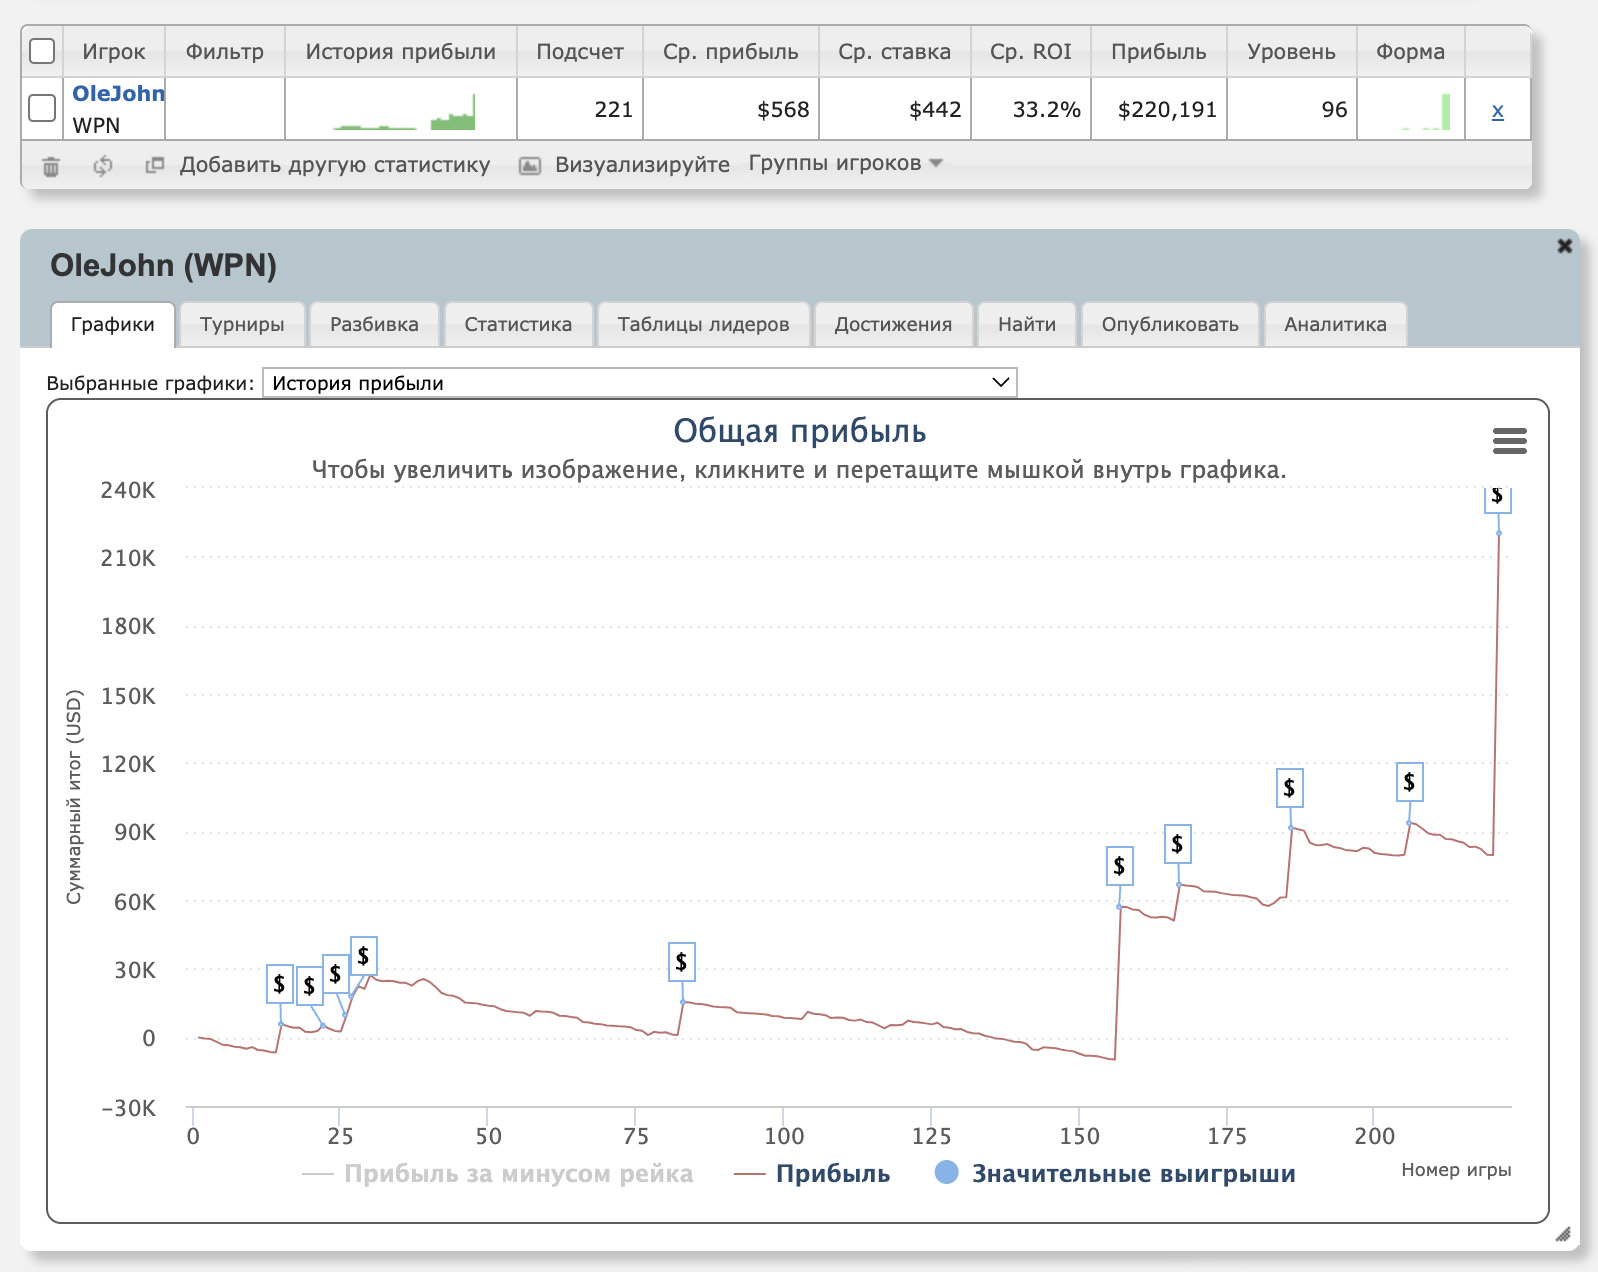Click the Визуализируйте picture icon
The height and width of the screenshot is (1272, 1598).
(530, 166)
